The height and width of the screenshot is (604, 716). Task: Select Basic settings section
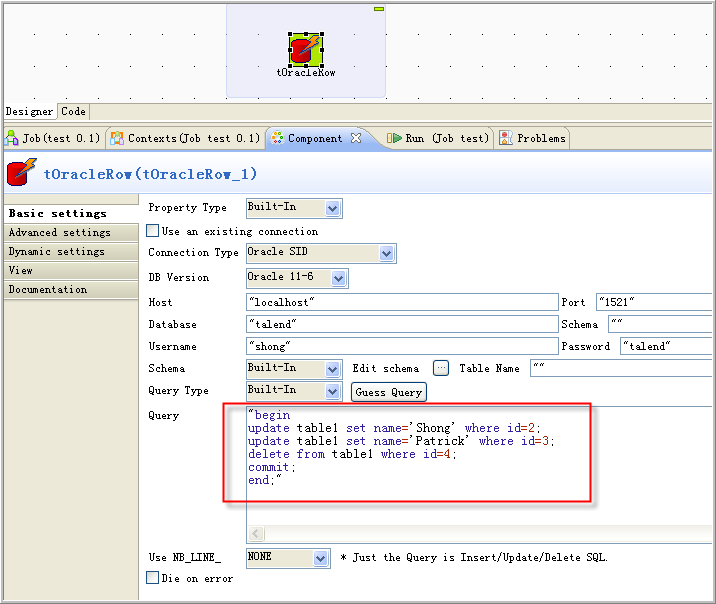[71, 213]
